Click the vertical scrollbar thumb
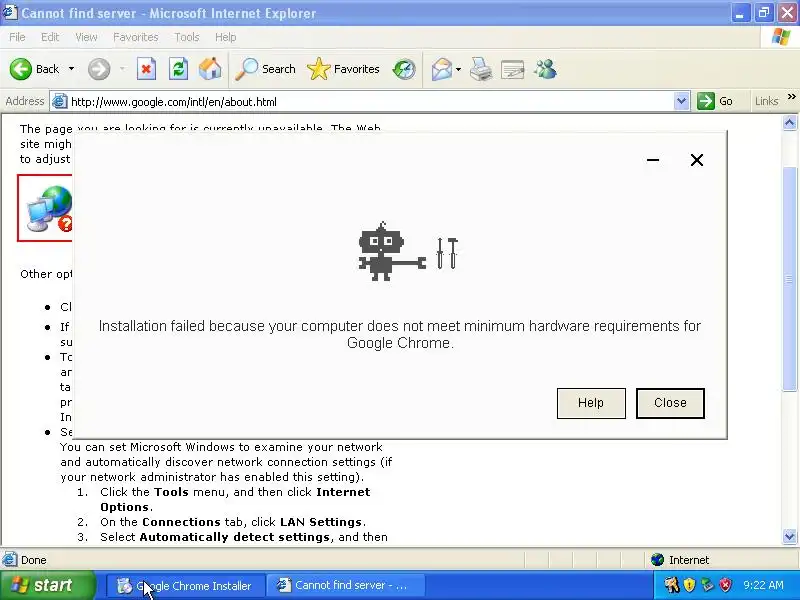Image resolution: width=800 pixels, height=600 pixels. (789, 279)
